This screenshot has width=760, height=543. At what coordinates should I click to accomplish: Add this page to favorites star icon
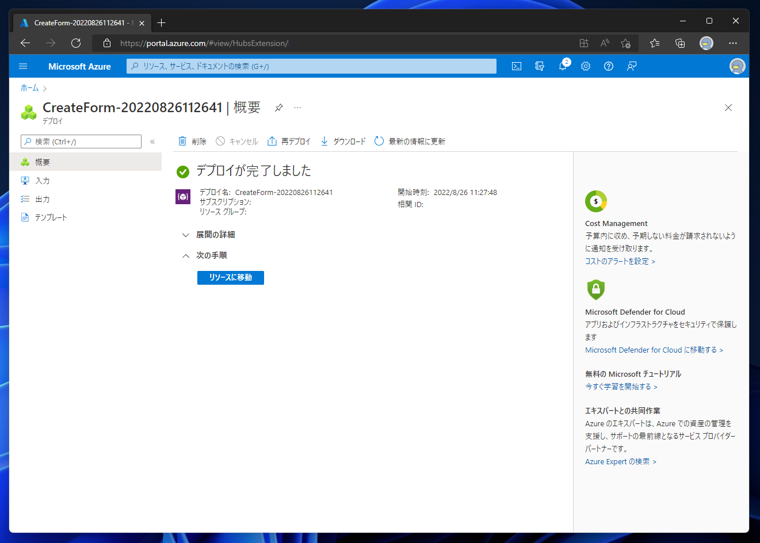pyautogui.click(x=626, y=43)
